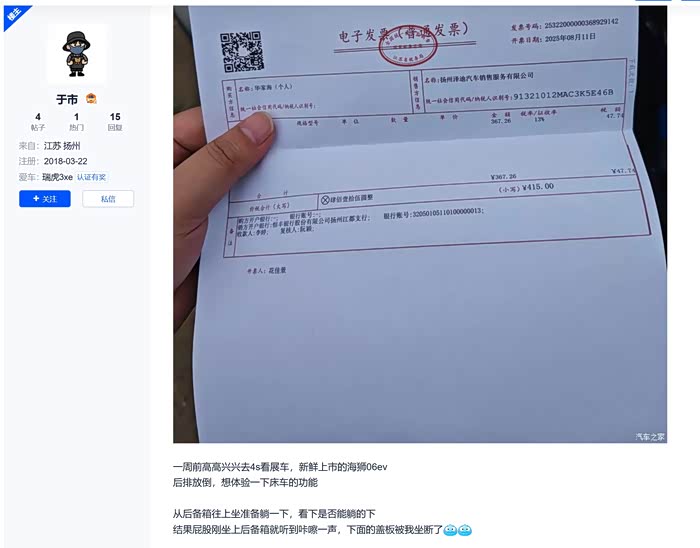Click the 汽车之家 watermark on the photo
700x548 pixels.
coord(650,437)
